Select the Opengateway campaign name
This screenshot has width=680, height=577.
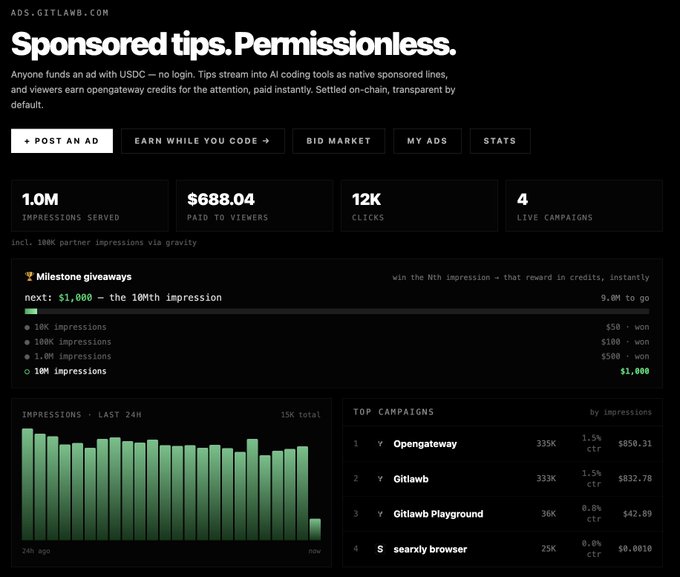point(425,444)
